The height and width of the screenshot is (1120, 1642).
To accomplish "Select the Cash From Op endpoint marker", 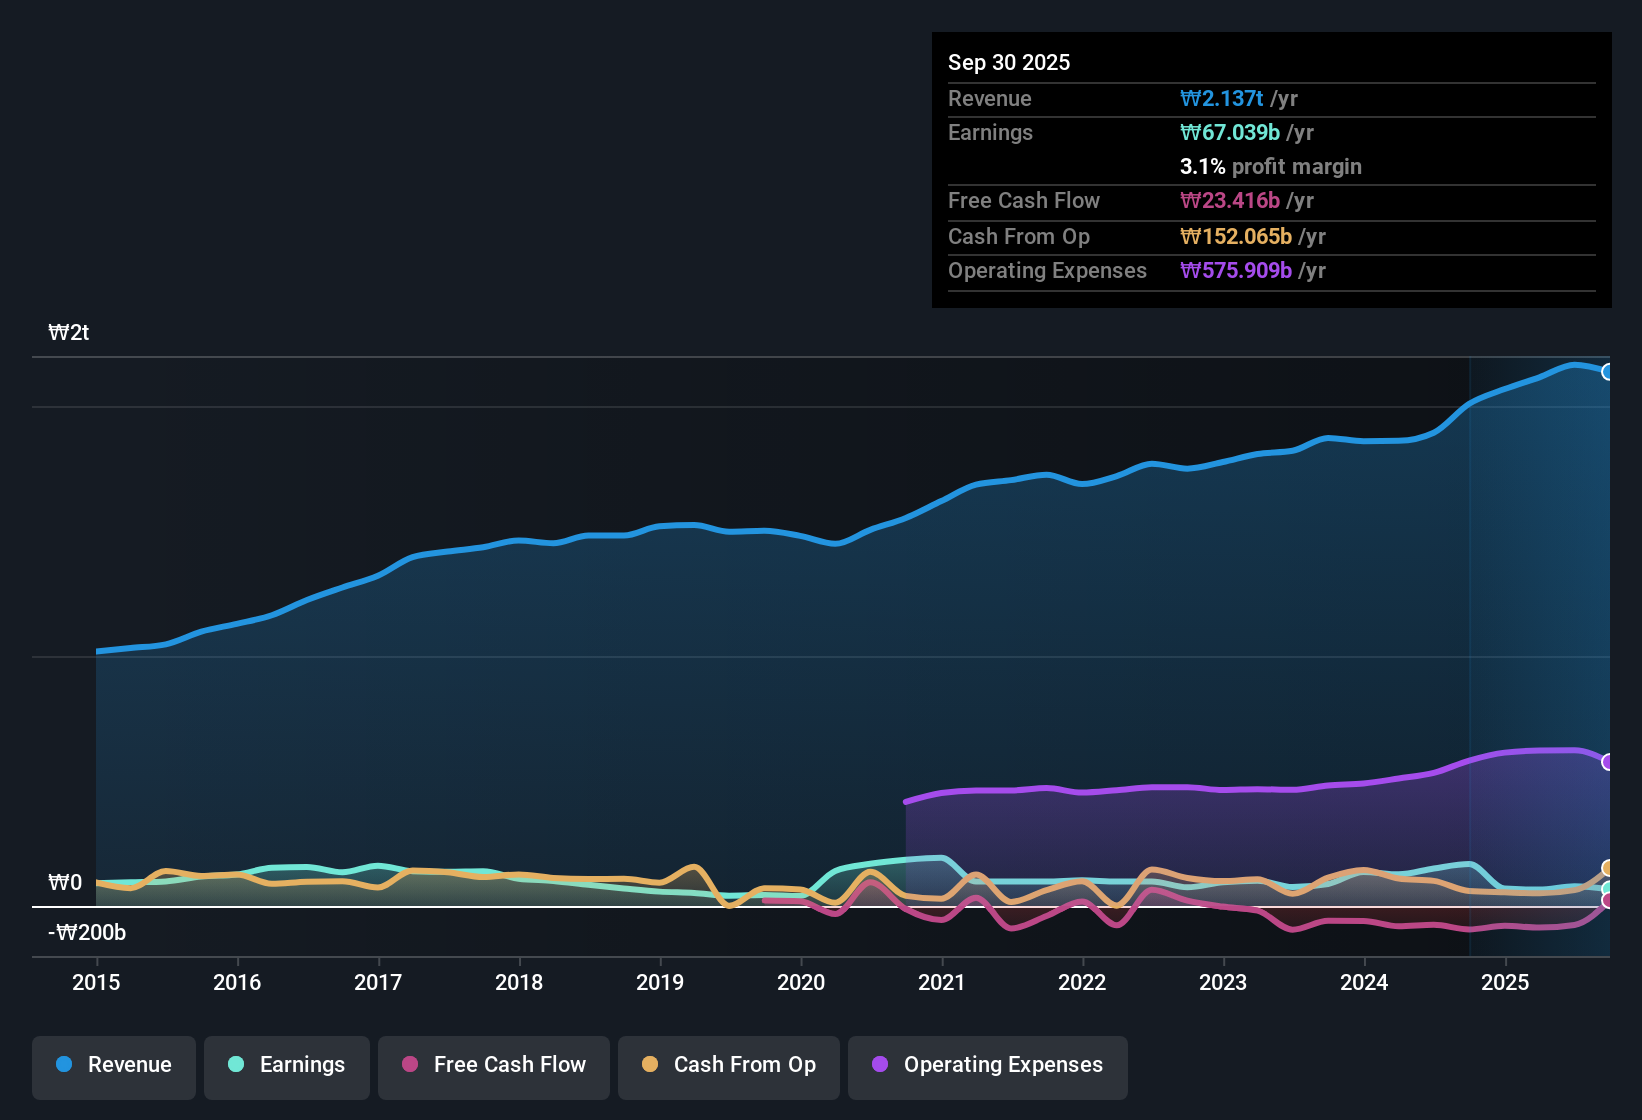I will (1609, 869).
